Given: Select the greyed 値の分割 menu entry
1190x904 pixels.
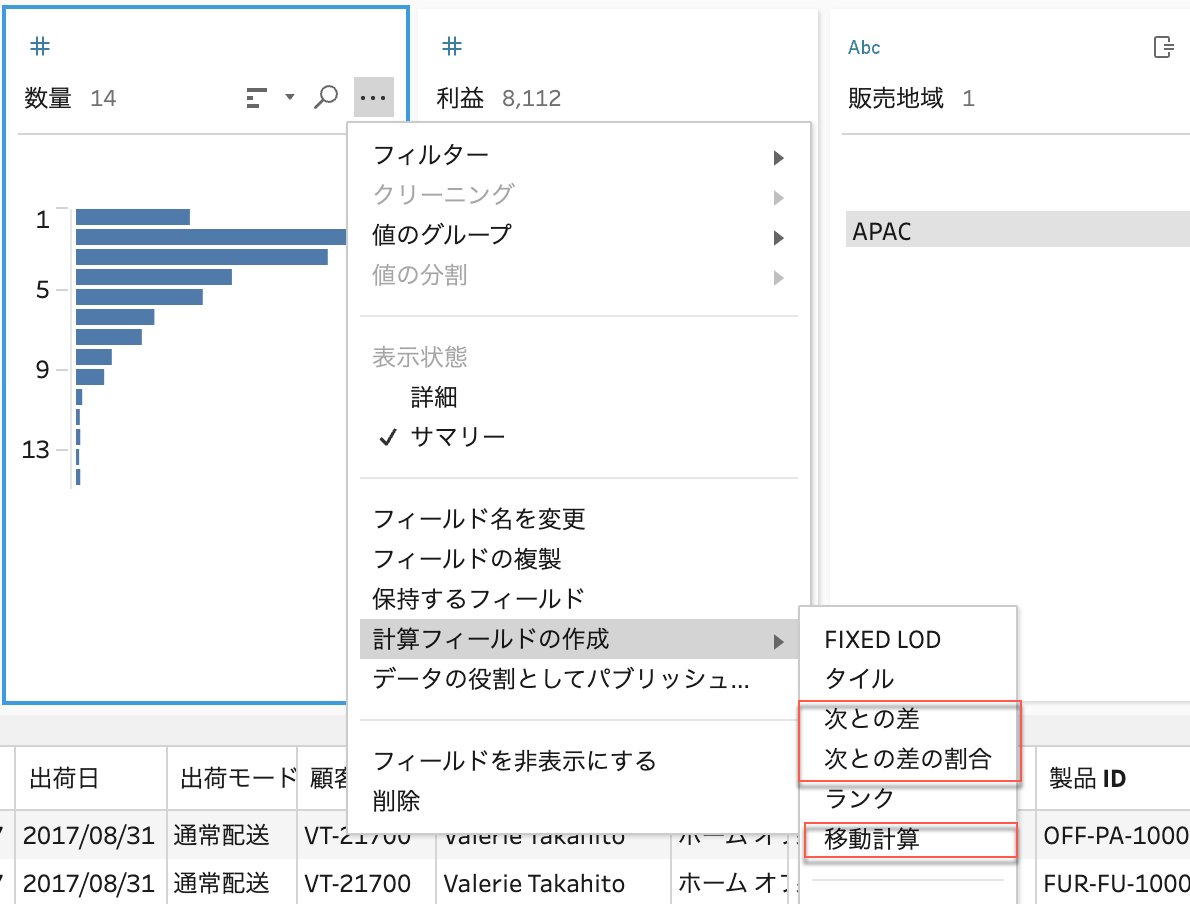Looking at the screenshot, I should point(578,275).
